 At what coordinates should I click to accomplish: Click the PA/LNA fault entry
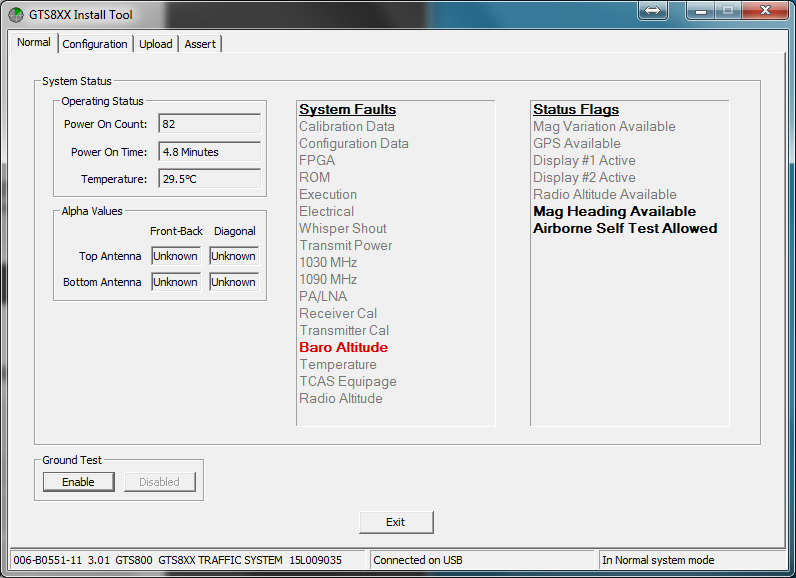323,296
